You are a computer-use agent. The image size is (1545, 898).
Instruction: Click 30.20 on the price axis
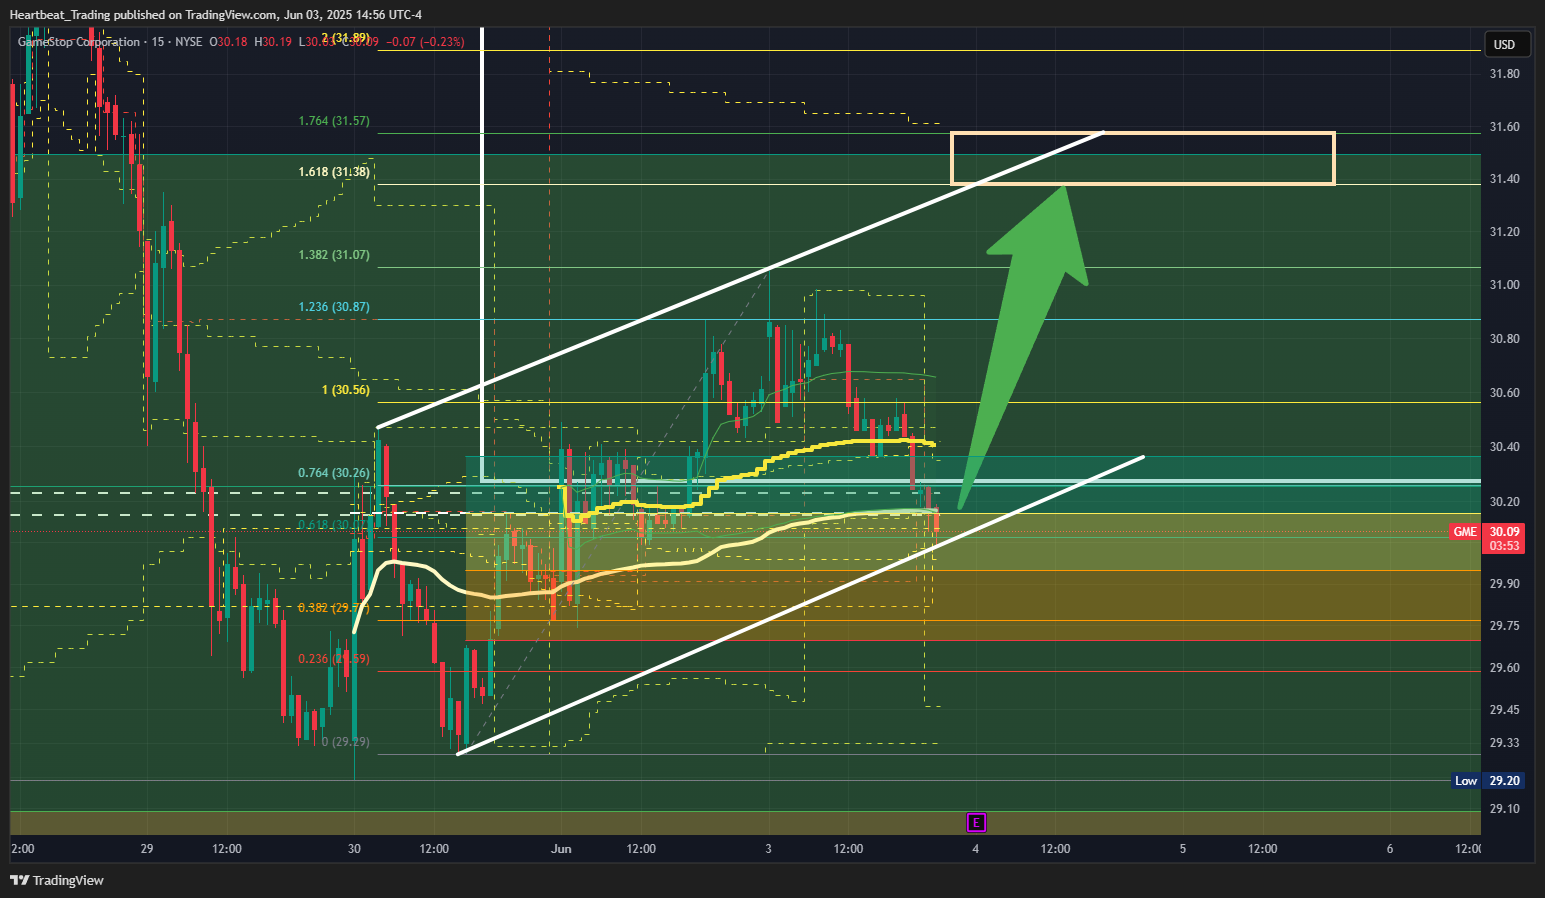(x=1504, y=502)
